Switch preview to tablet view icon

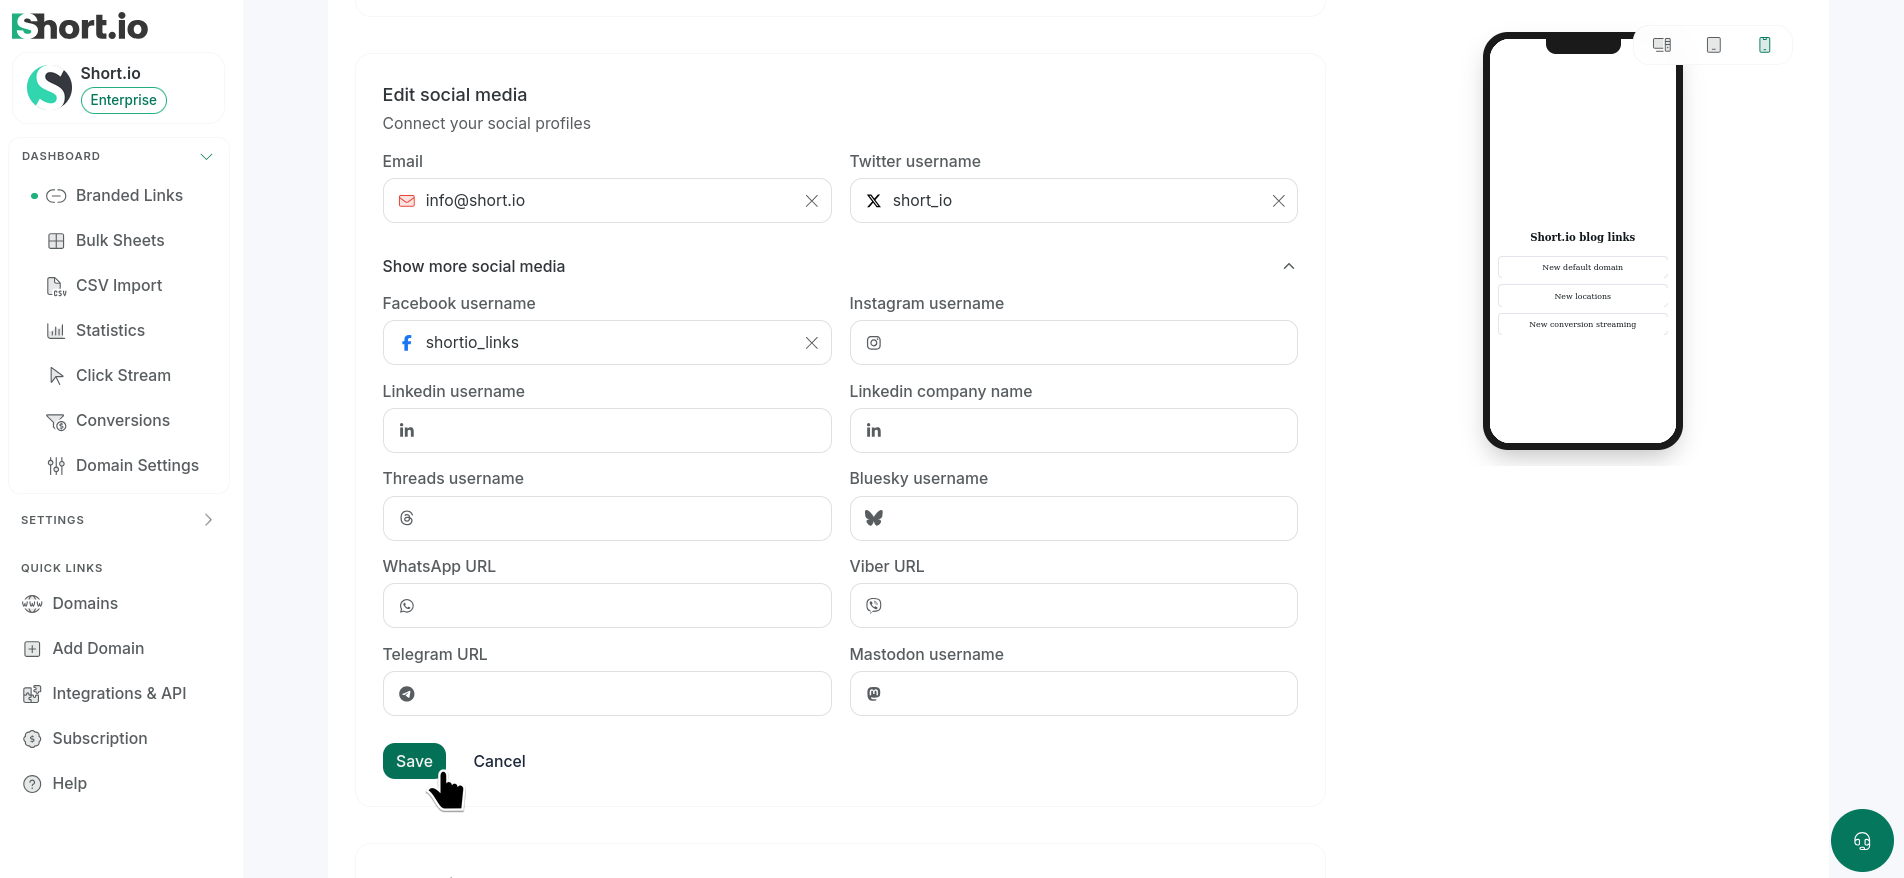pyautogui.click(x=1714, y=45)
